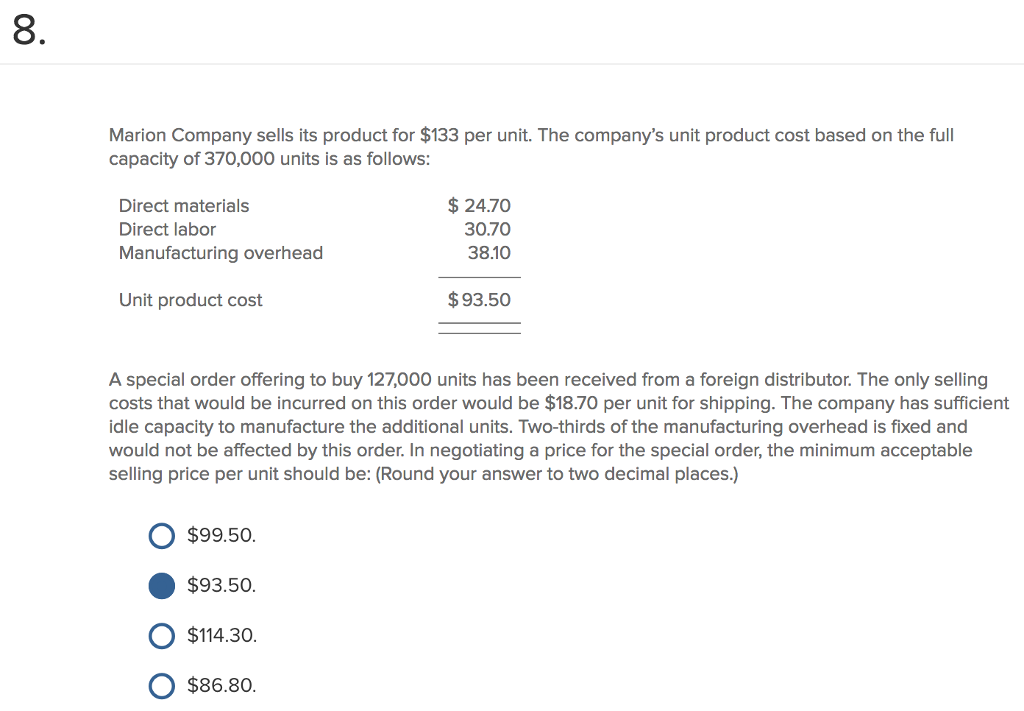Click the Marion Company intro paragraph

point(530,147)
